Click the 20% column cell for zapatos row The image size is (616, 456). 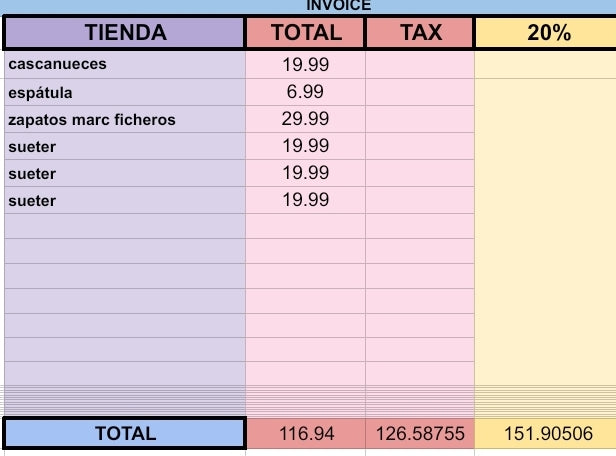coord(547,119)
